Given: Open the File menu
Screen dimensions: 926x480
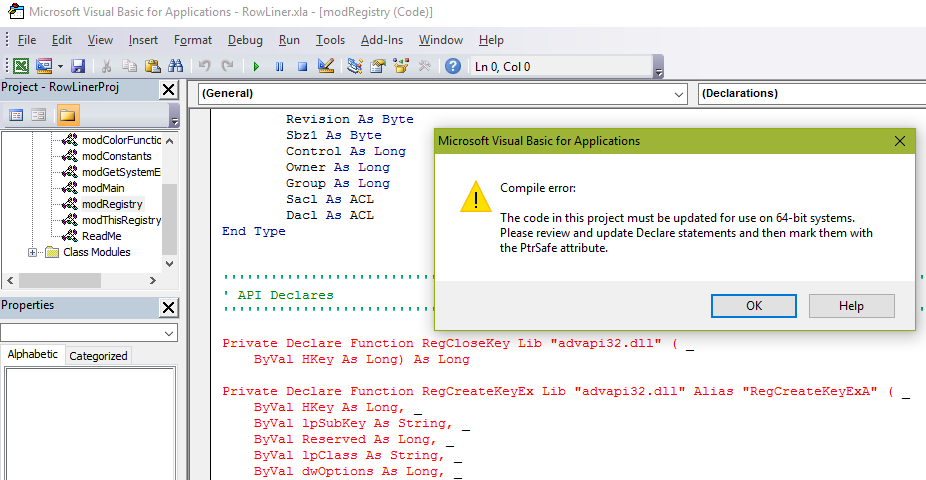Looking at the screenshot, I should coord(27,40).
